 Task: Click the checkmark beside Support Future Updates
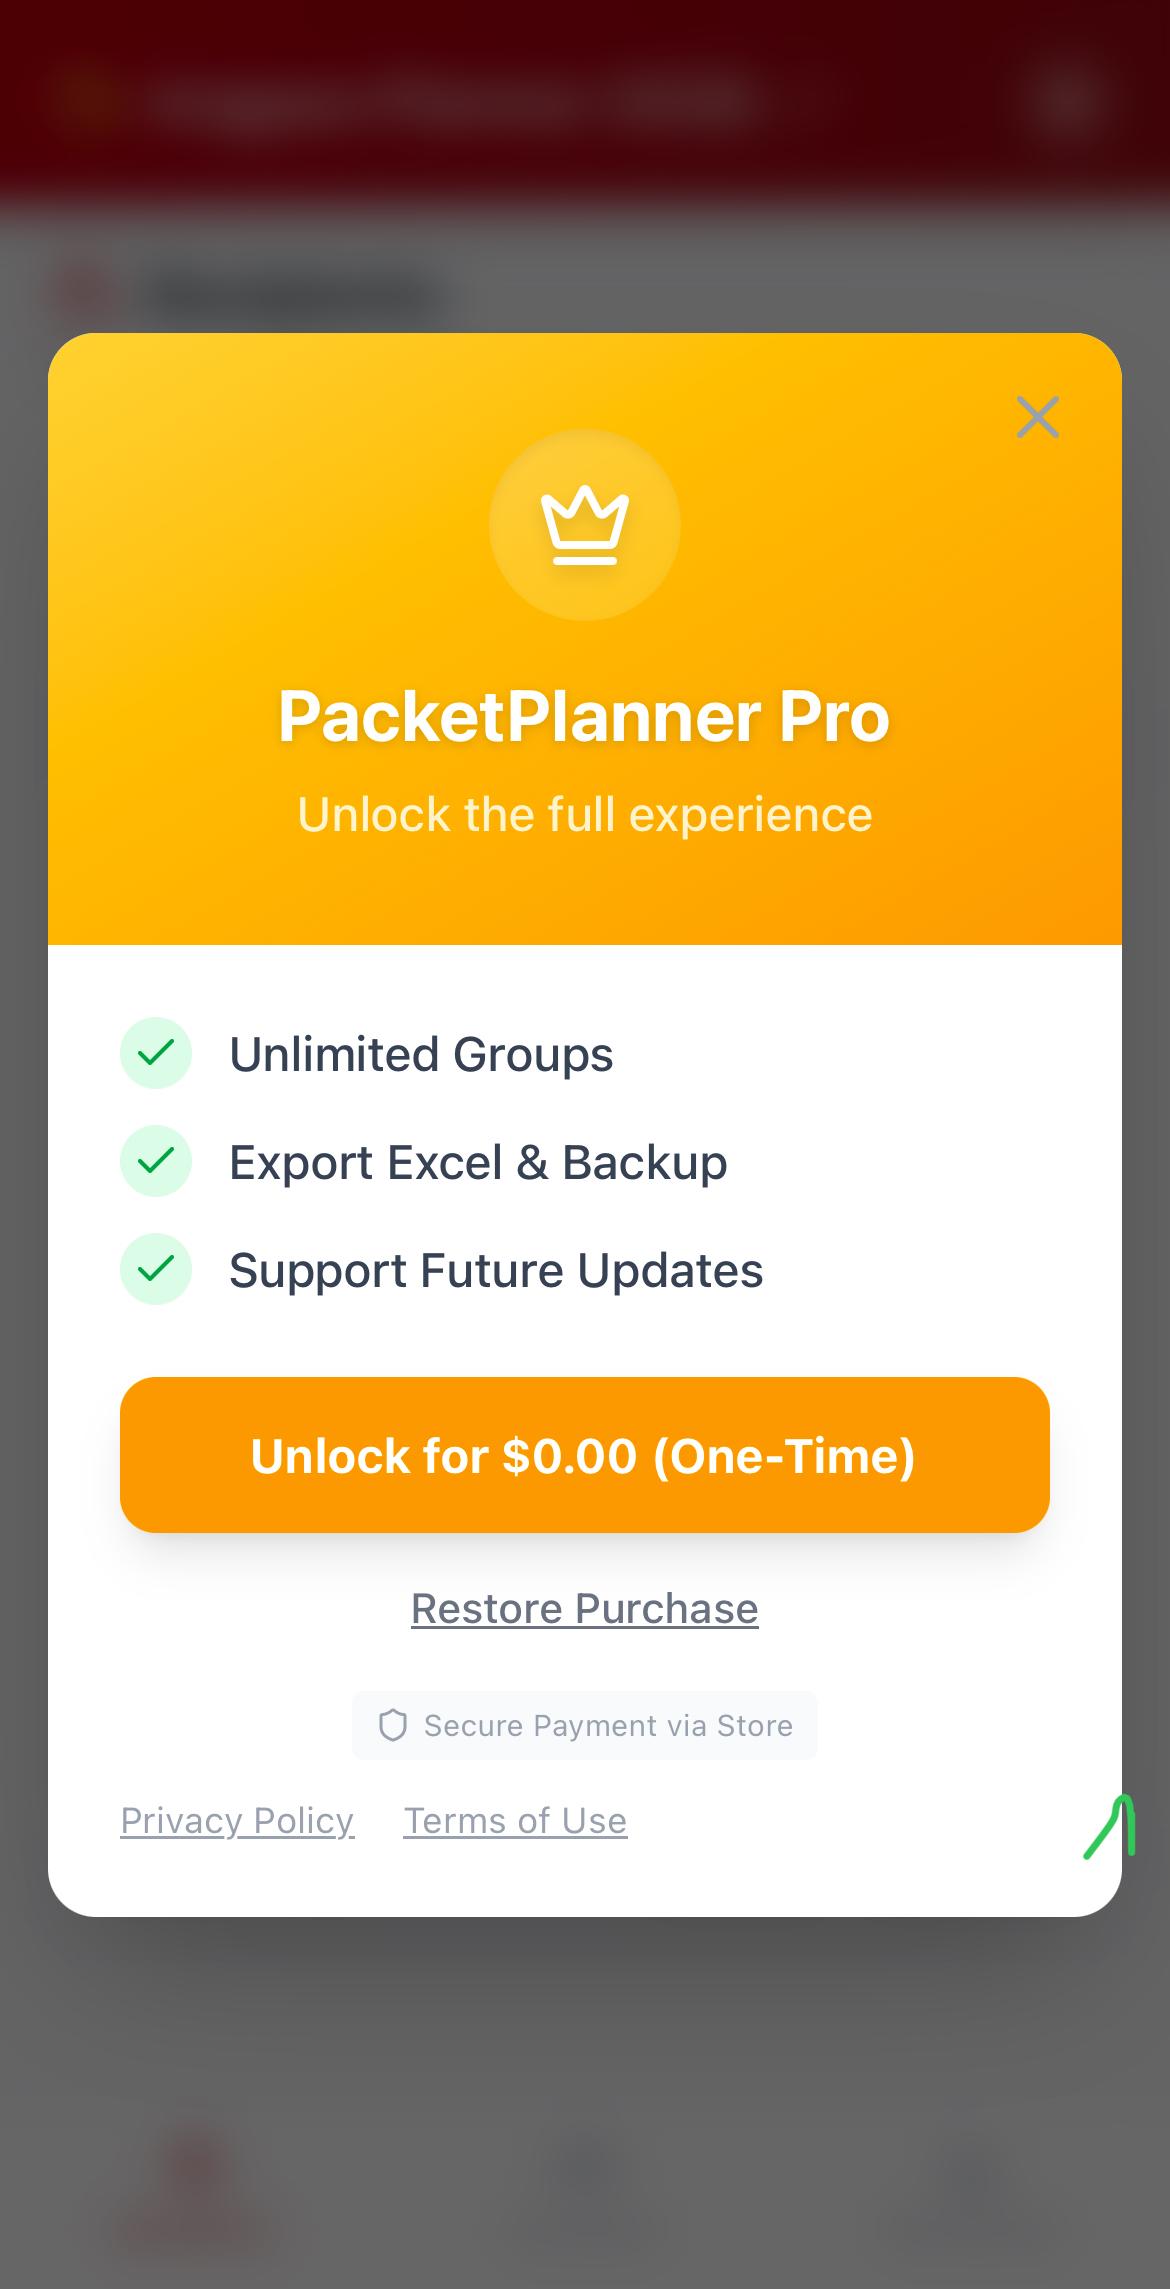(x=156, y=1269)
